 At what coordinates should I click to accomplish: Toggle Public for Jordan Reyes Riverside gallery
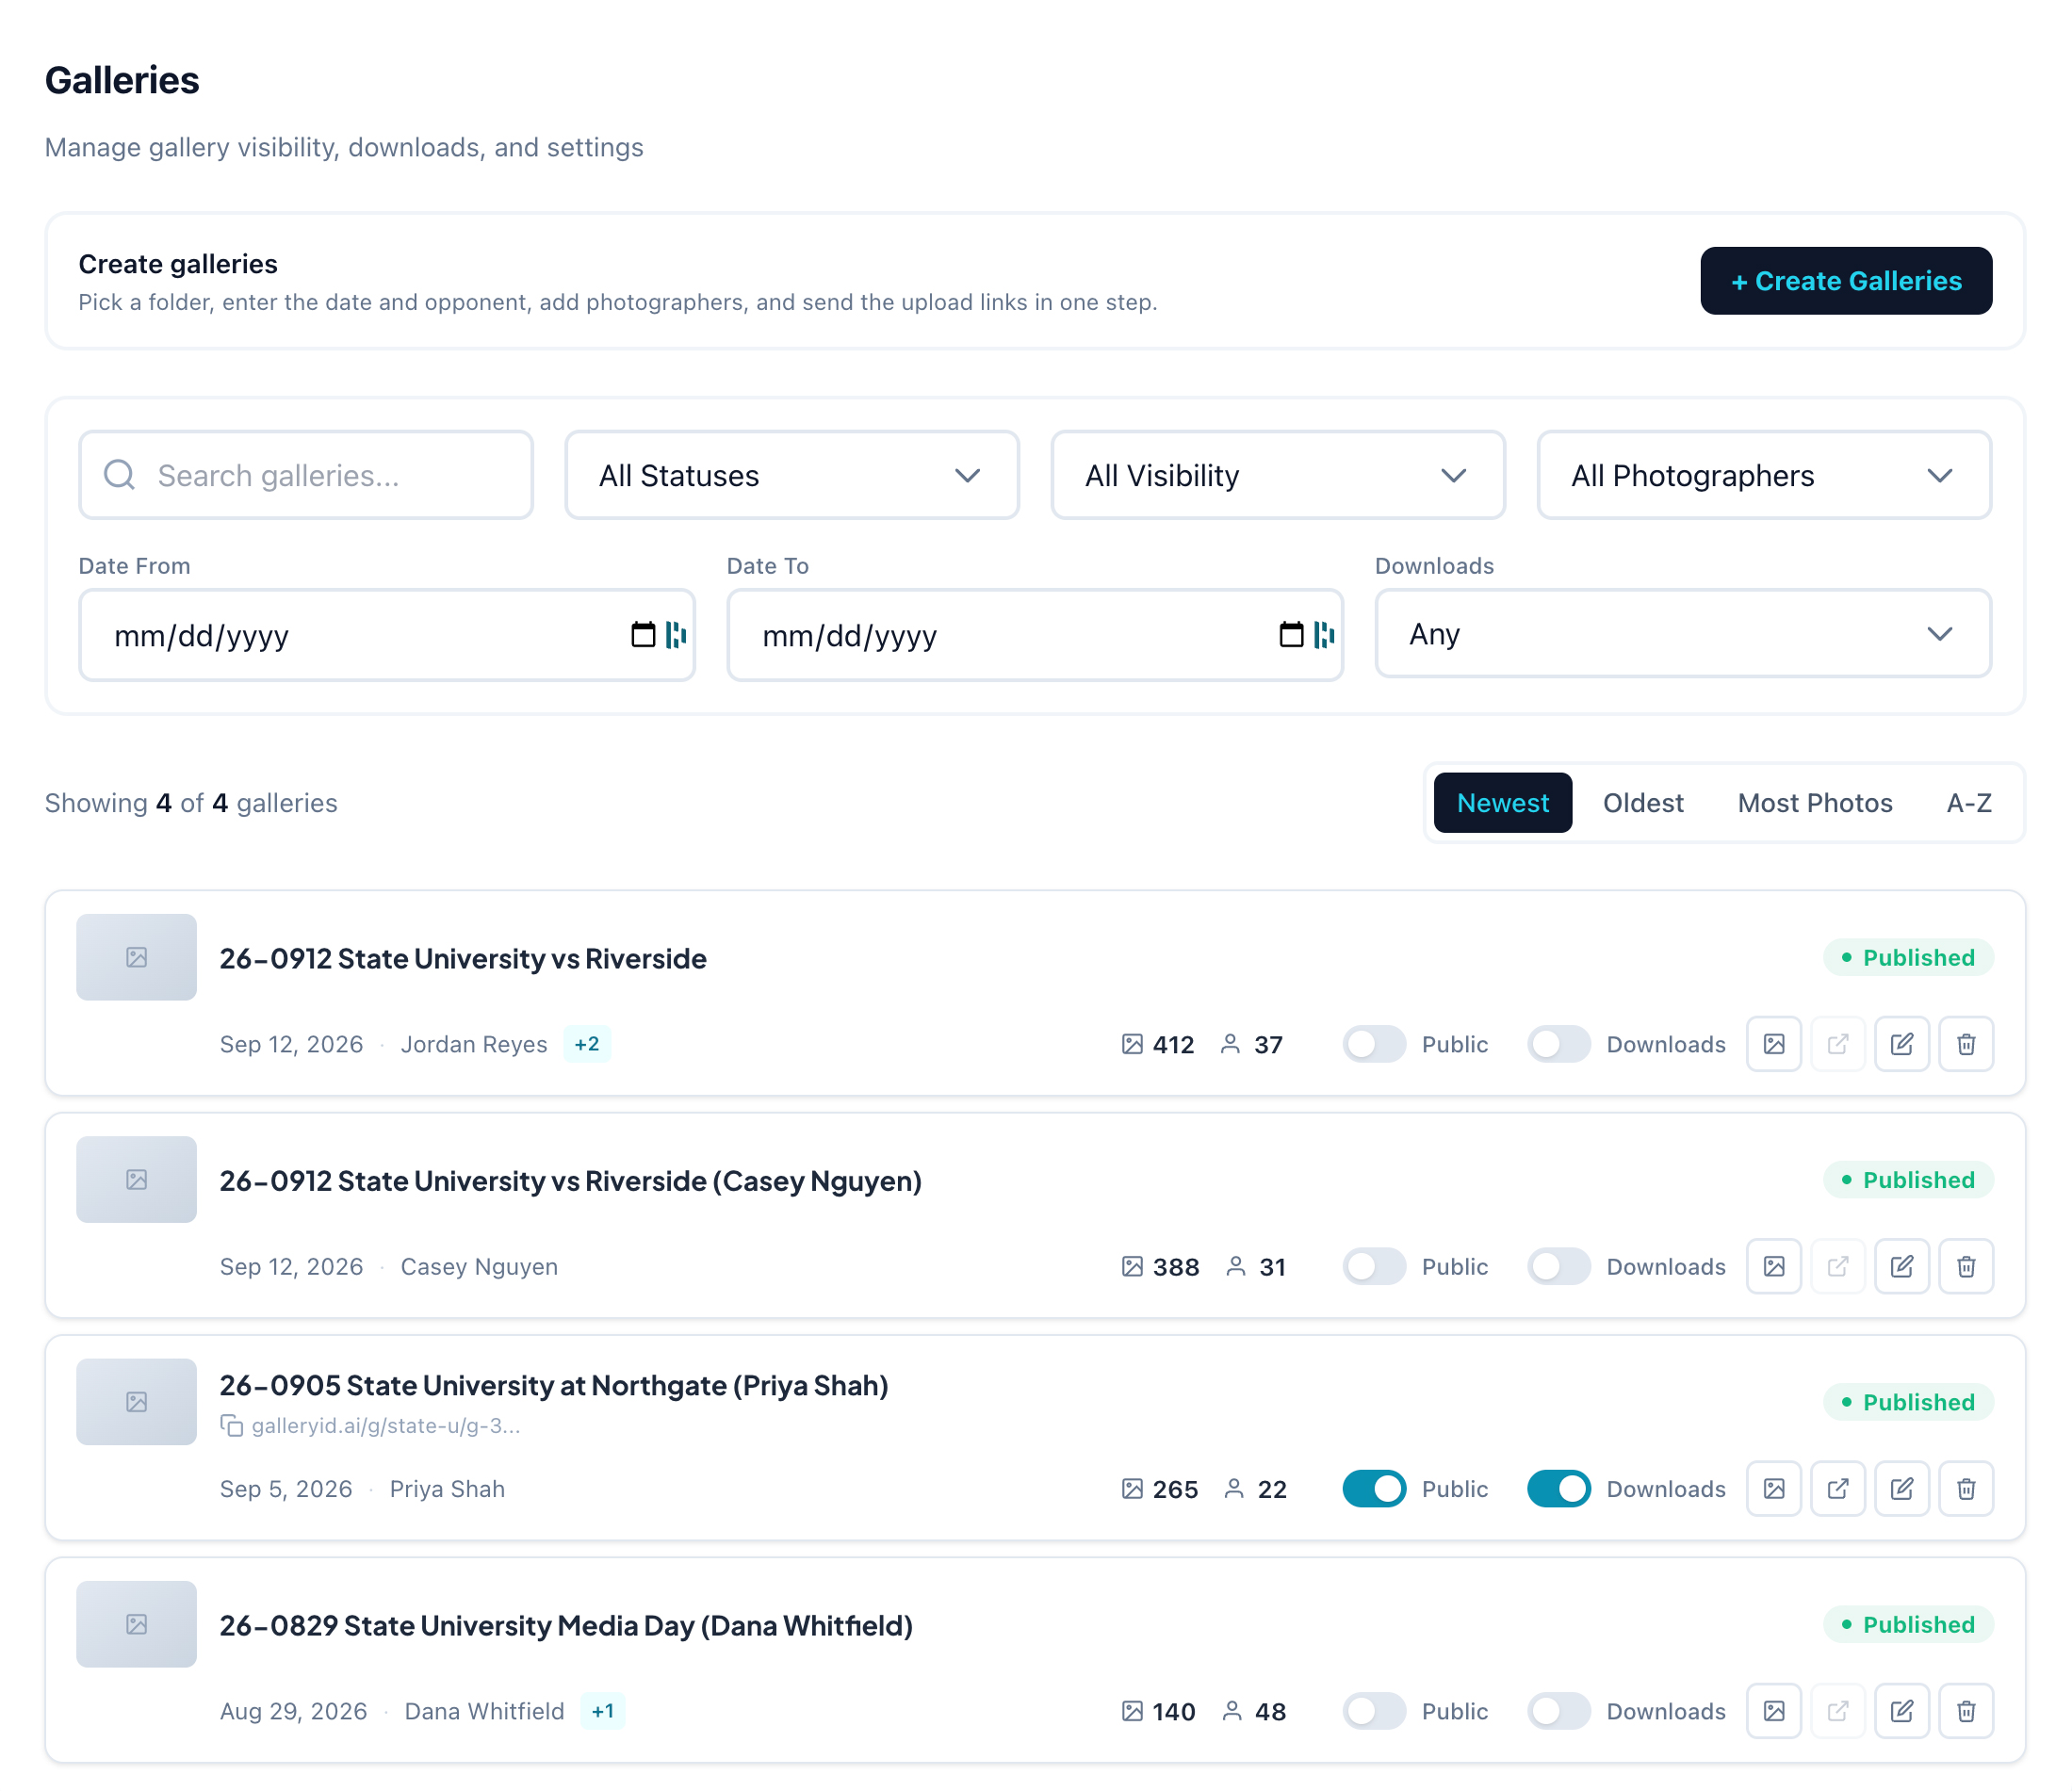1373,1044
